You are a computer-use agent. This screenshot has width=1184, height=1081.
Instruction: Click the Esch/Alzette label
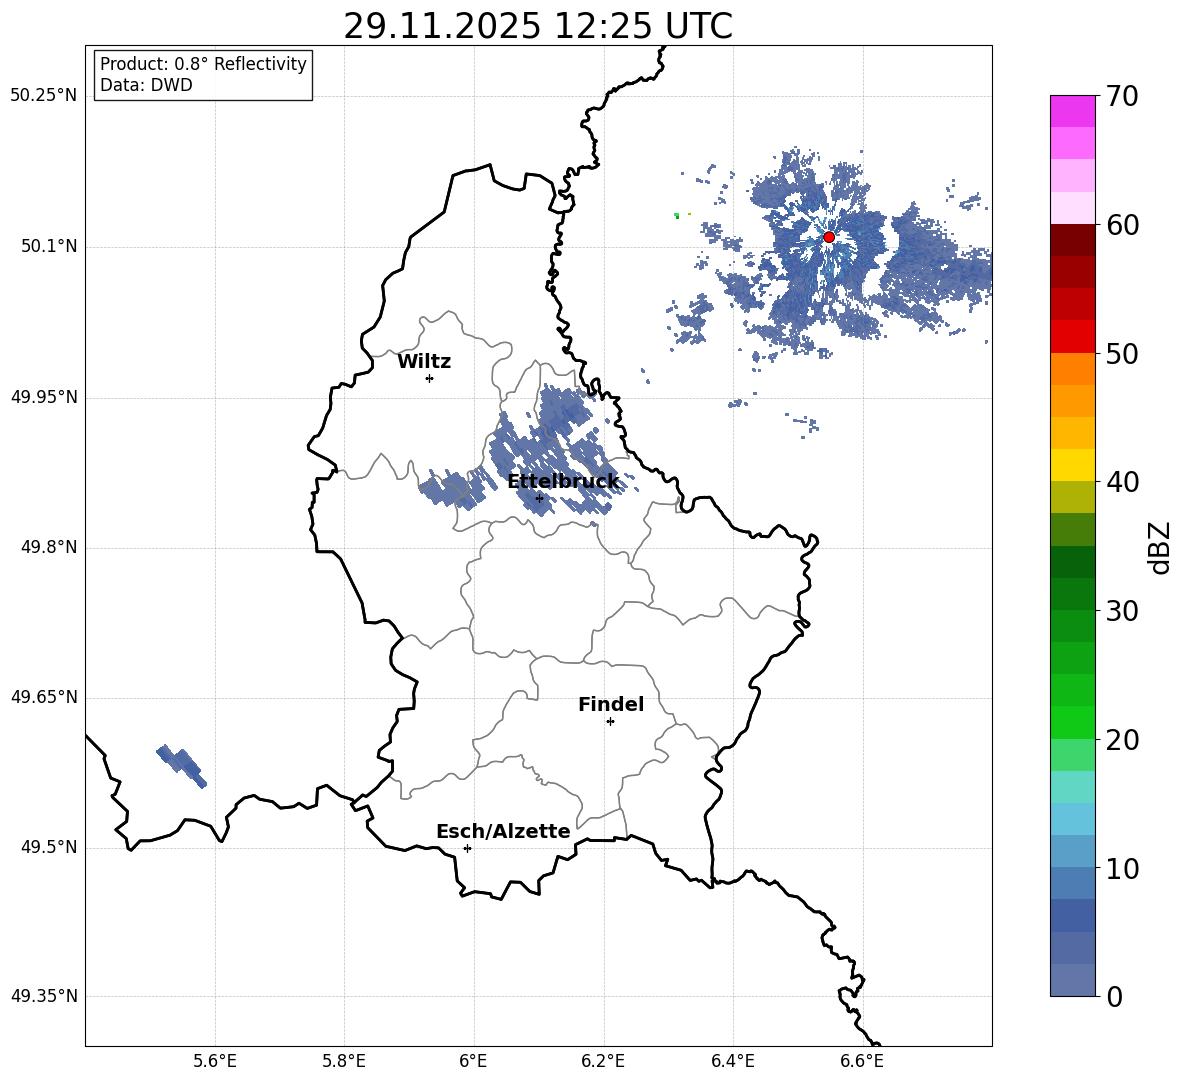503,831
